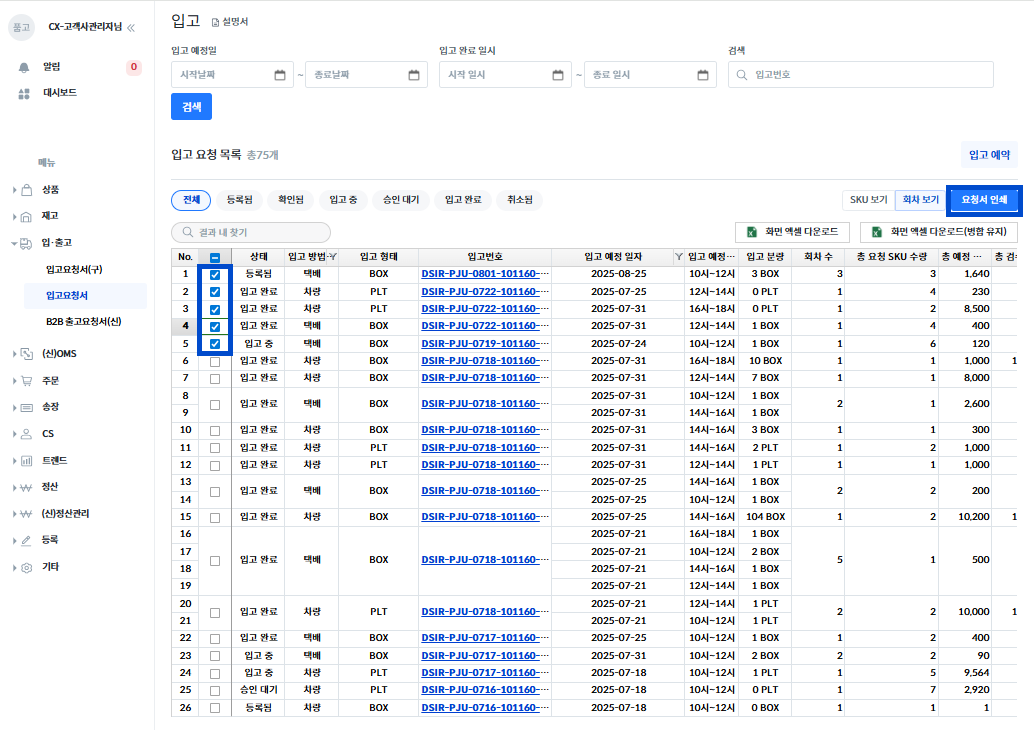1034x730 pixels.
Task: Switch to the 입고 완료 filter tab
Action: 463,200
